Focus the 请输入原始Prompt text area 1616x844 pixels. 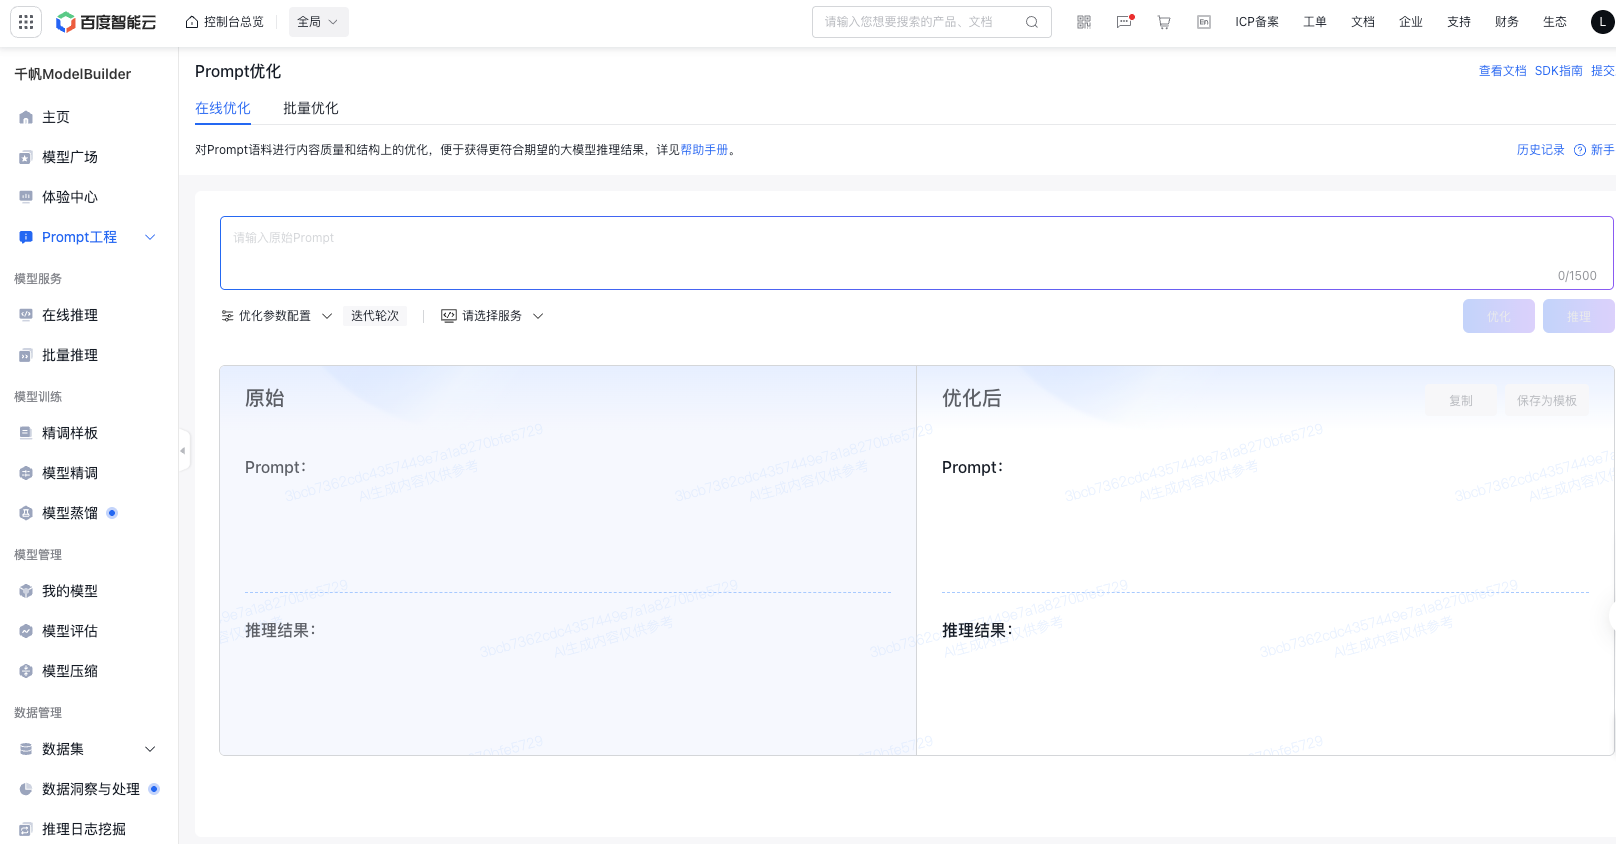(x=917, y=253)
